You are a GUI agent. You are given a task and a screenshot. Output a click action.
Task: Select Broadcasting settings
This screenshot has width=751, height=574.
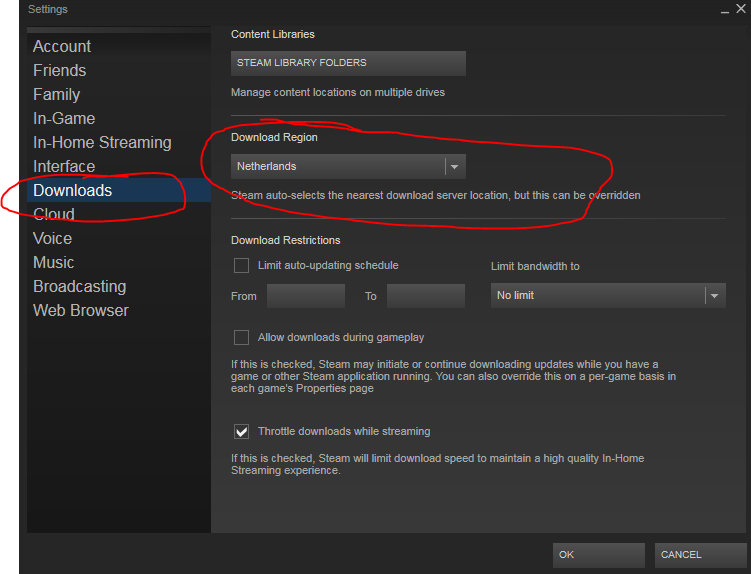[x=119, y=286]
